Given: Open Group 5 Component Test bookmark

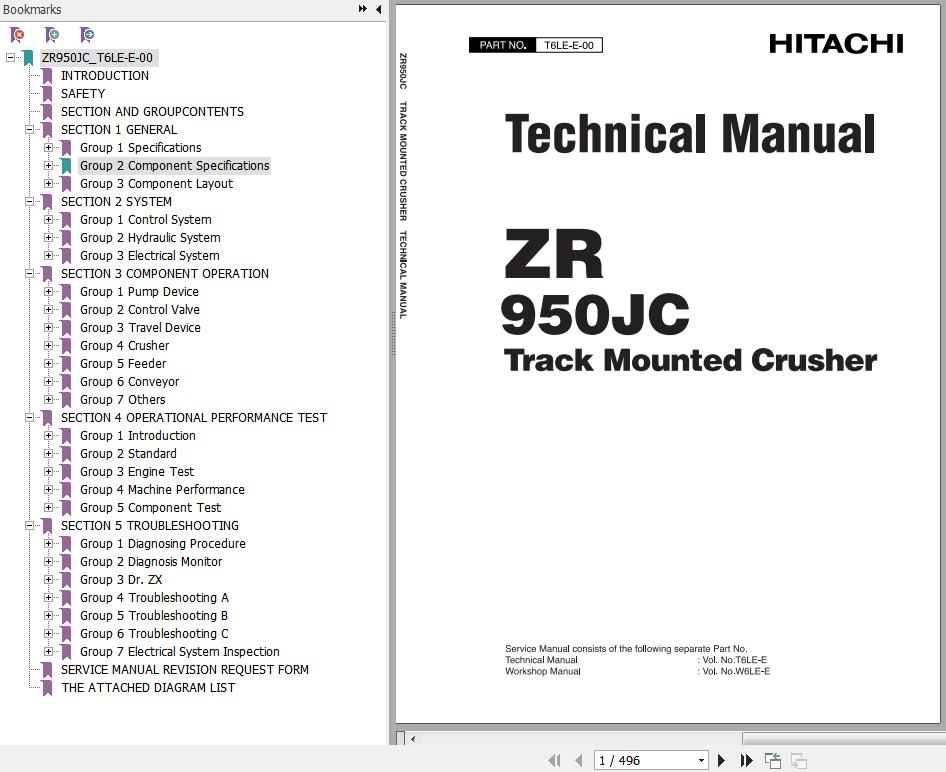Looking at the screenshot, I should click(150, 508).
